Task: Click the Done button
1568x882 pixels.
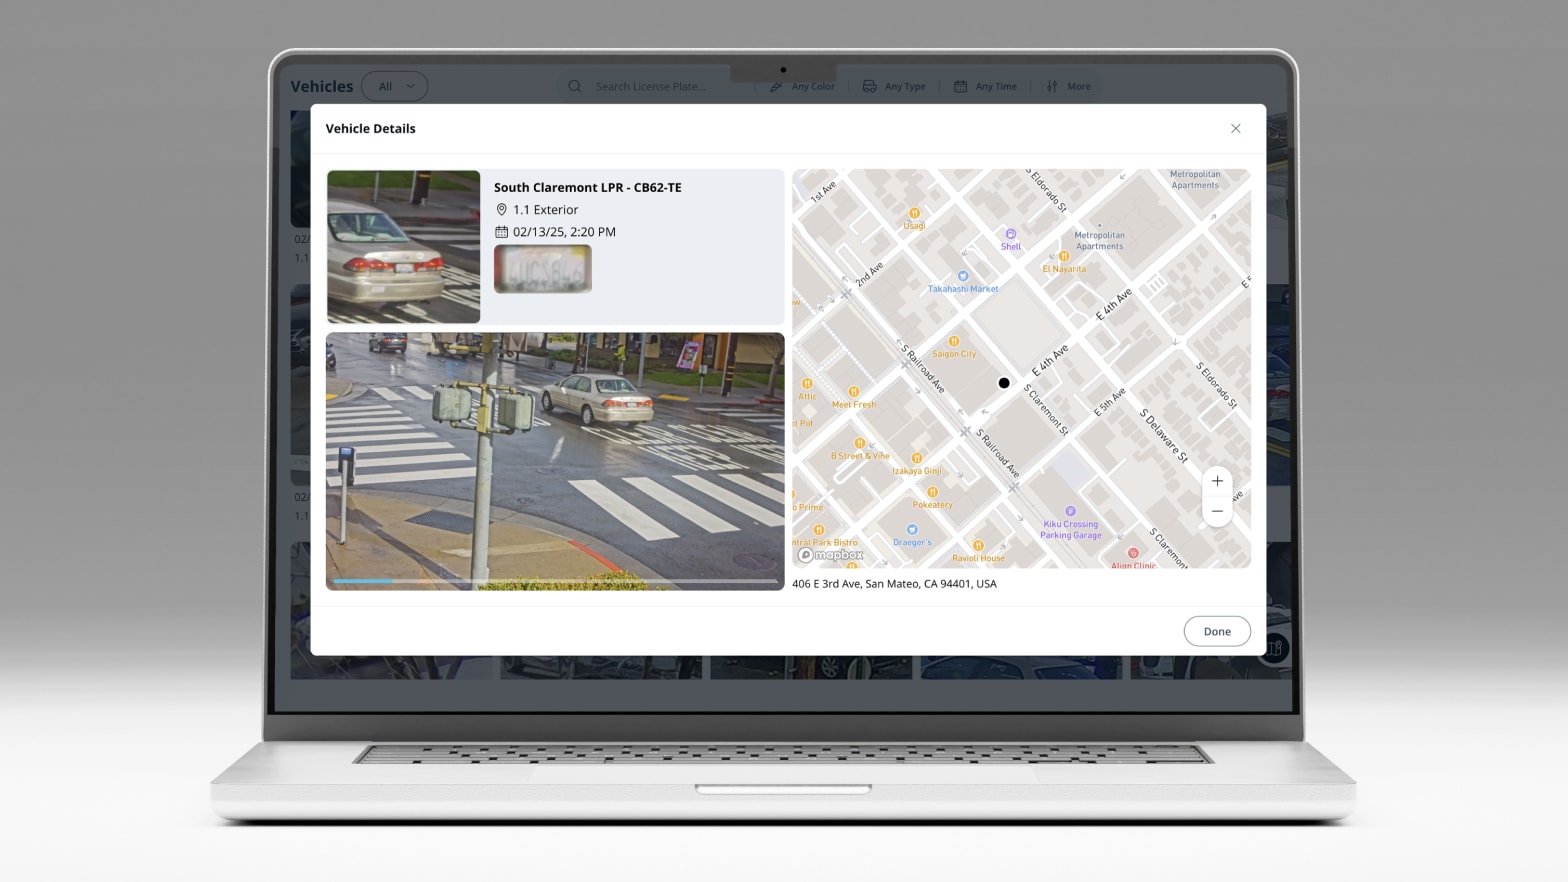Action: pos(1217,631)
